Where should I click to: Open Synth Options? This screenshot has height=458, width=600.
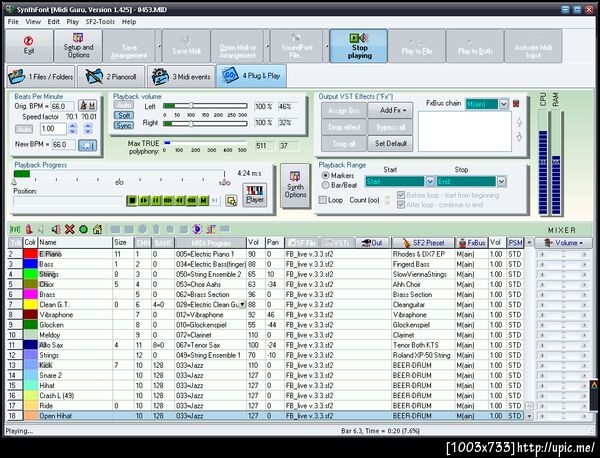coord(295,186)
